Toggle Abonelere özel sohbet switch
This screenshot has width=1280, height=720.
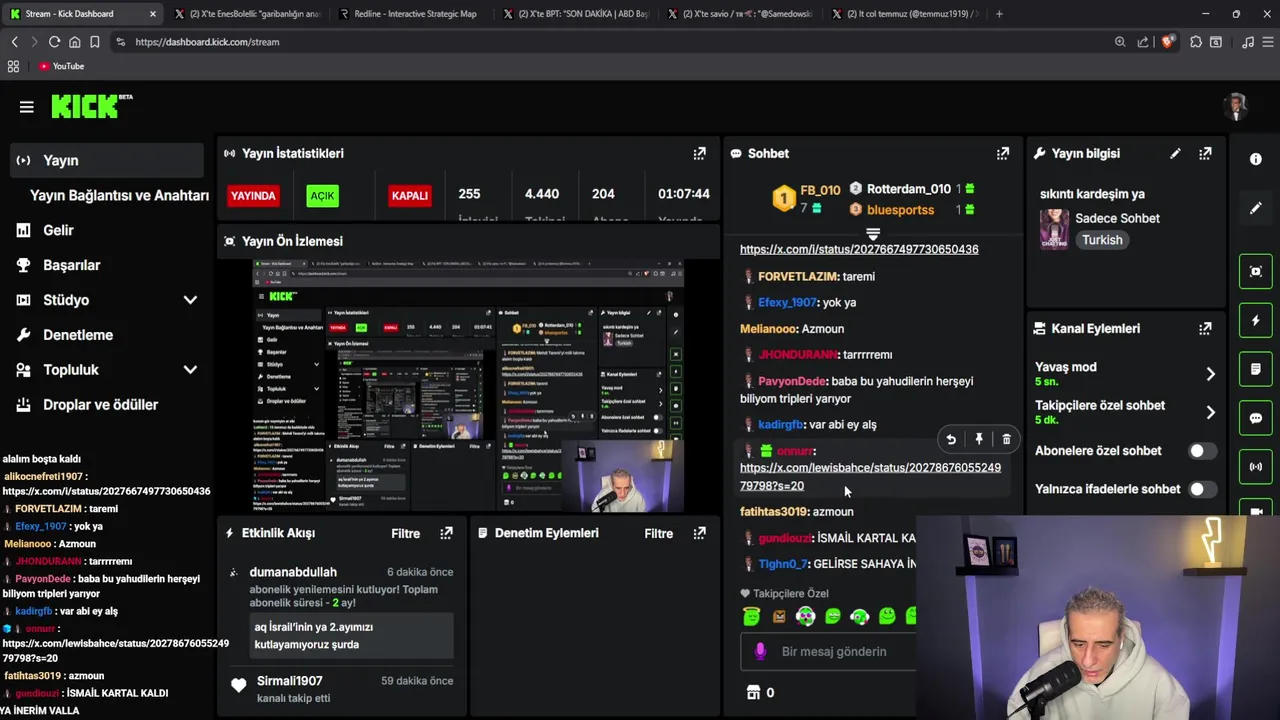click(x=1203, y=451)
